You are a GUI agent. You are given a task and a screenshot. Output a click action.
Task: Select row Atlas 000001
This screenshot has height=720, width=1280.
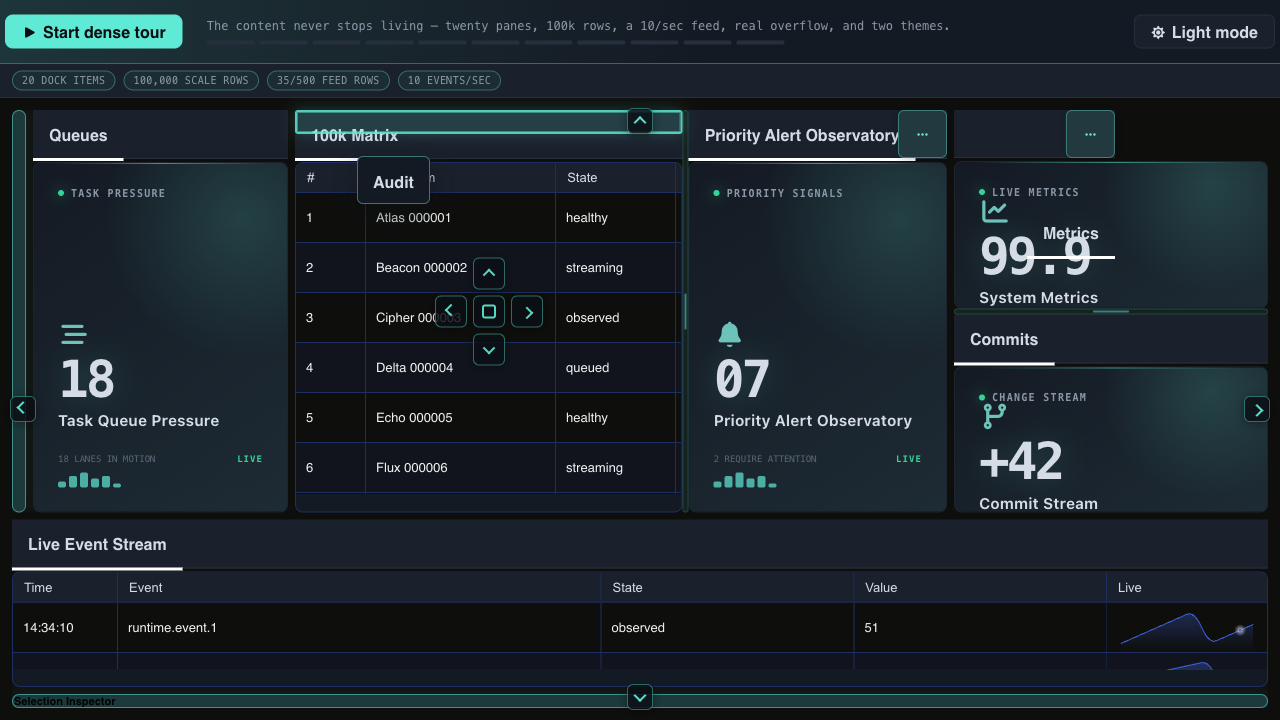tap(488, 218)
